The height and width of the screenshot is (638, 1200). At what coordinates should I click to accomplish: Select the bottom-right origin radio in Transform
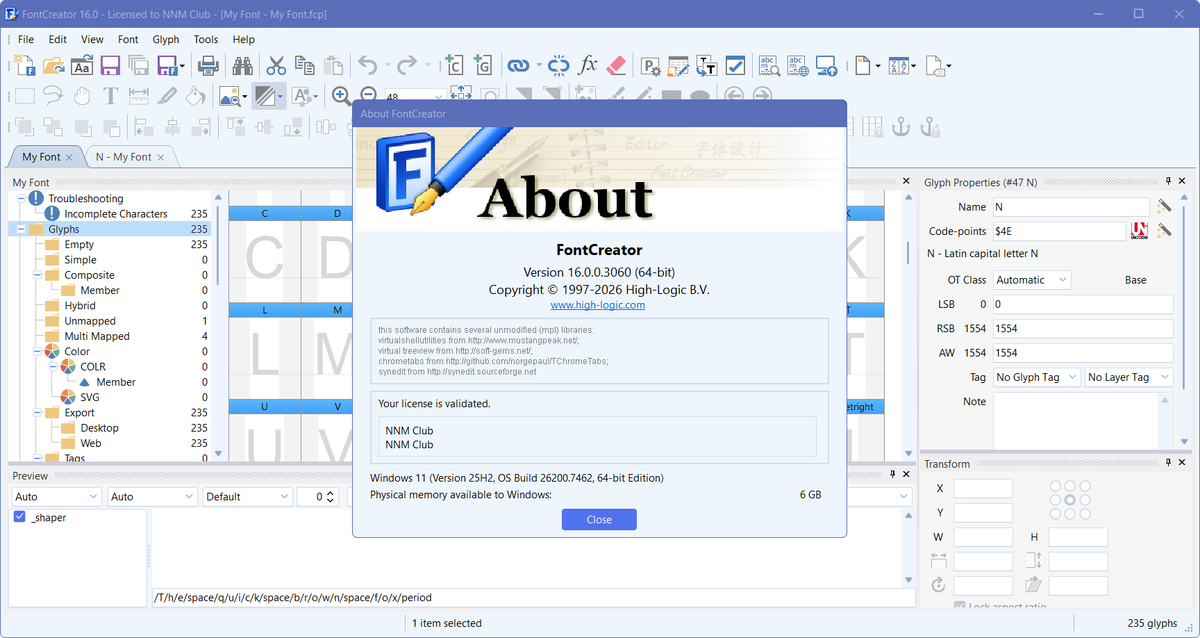click(1084, 513)
